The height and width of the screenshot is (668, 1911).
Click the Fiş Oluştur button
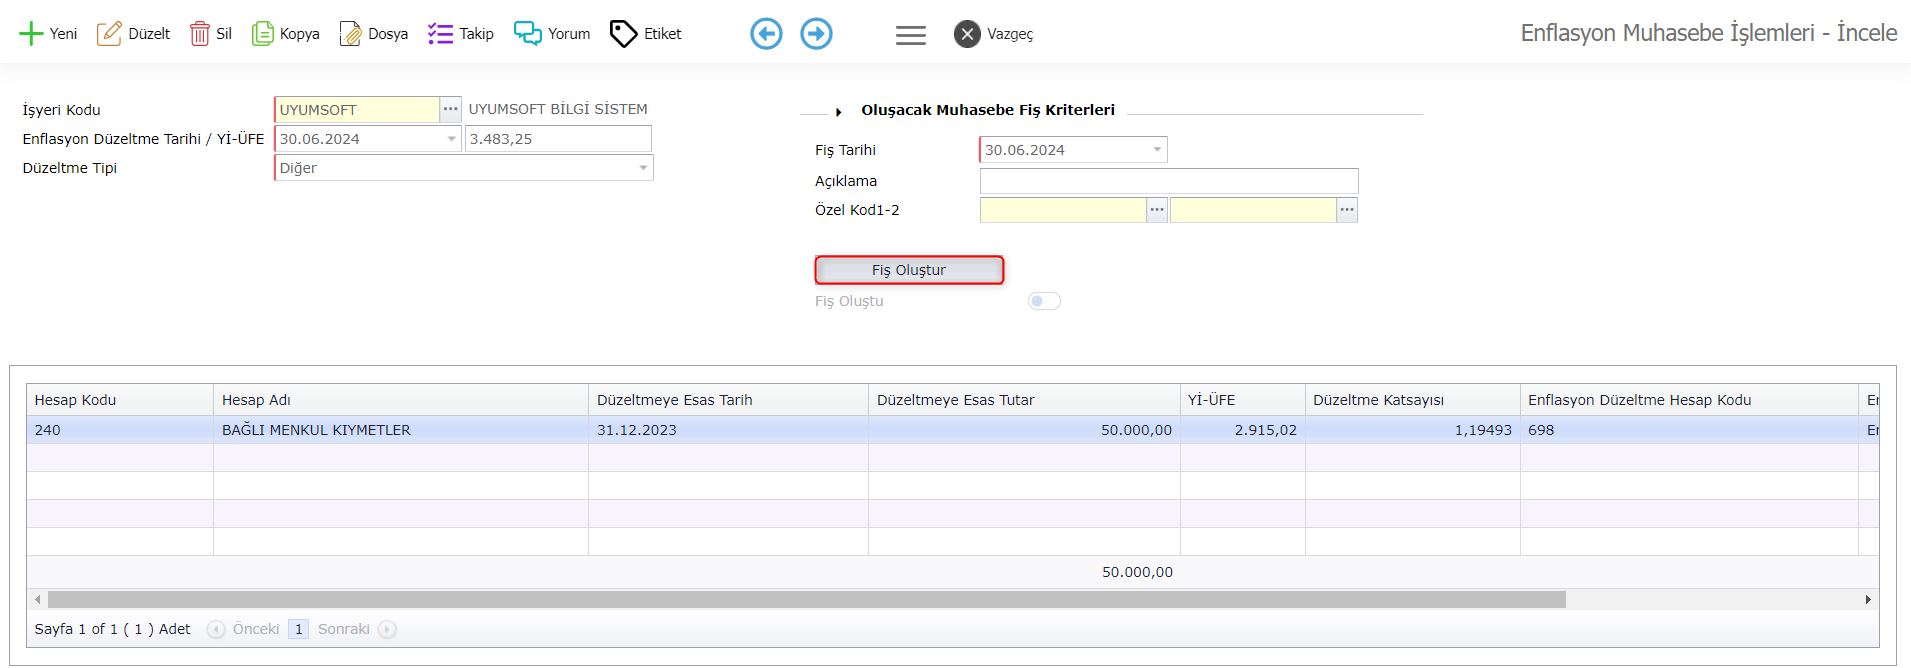[909, 270]
